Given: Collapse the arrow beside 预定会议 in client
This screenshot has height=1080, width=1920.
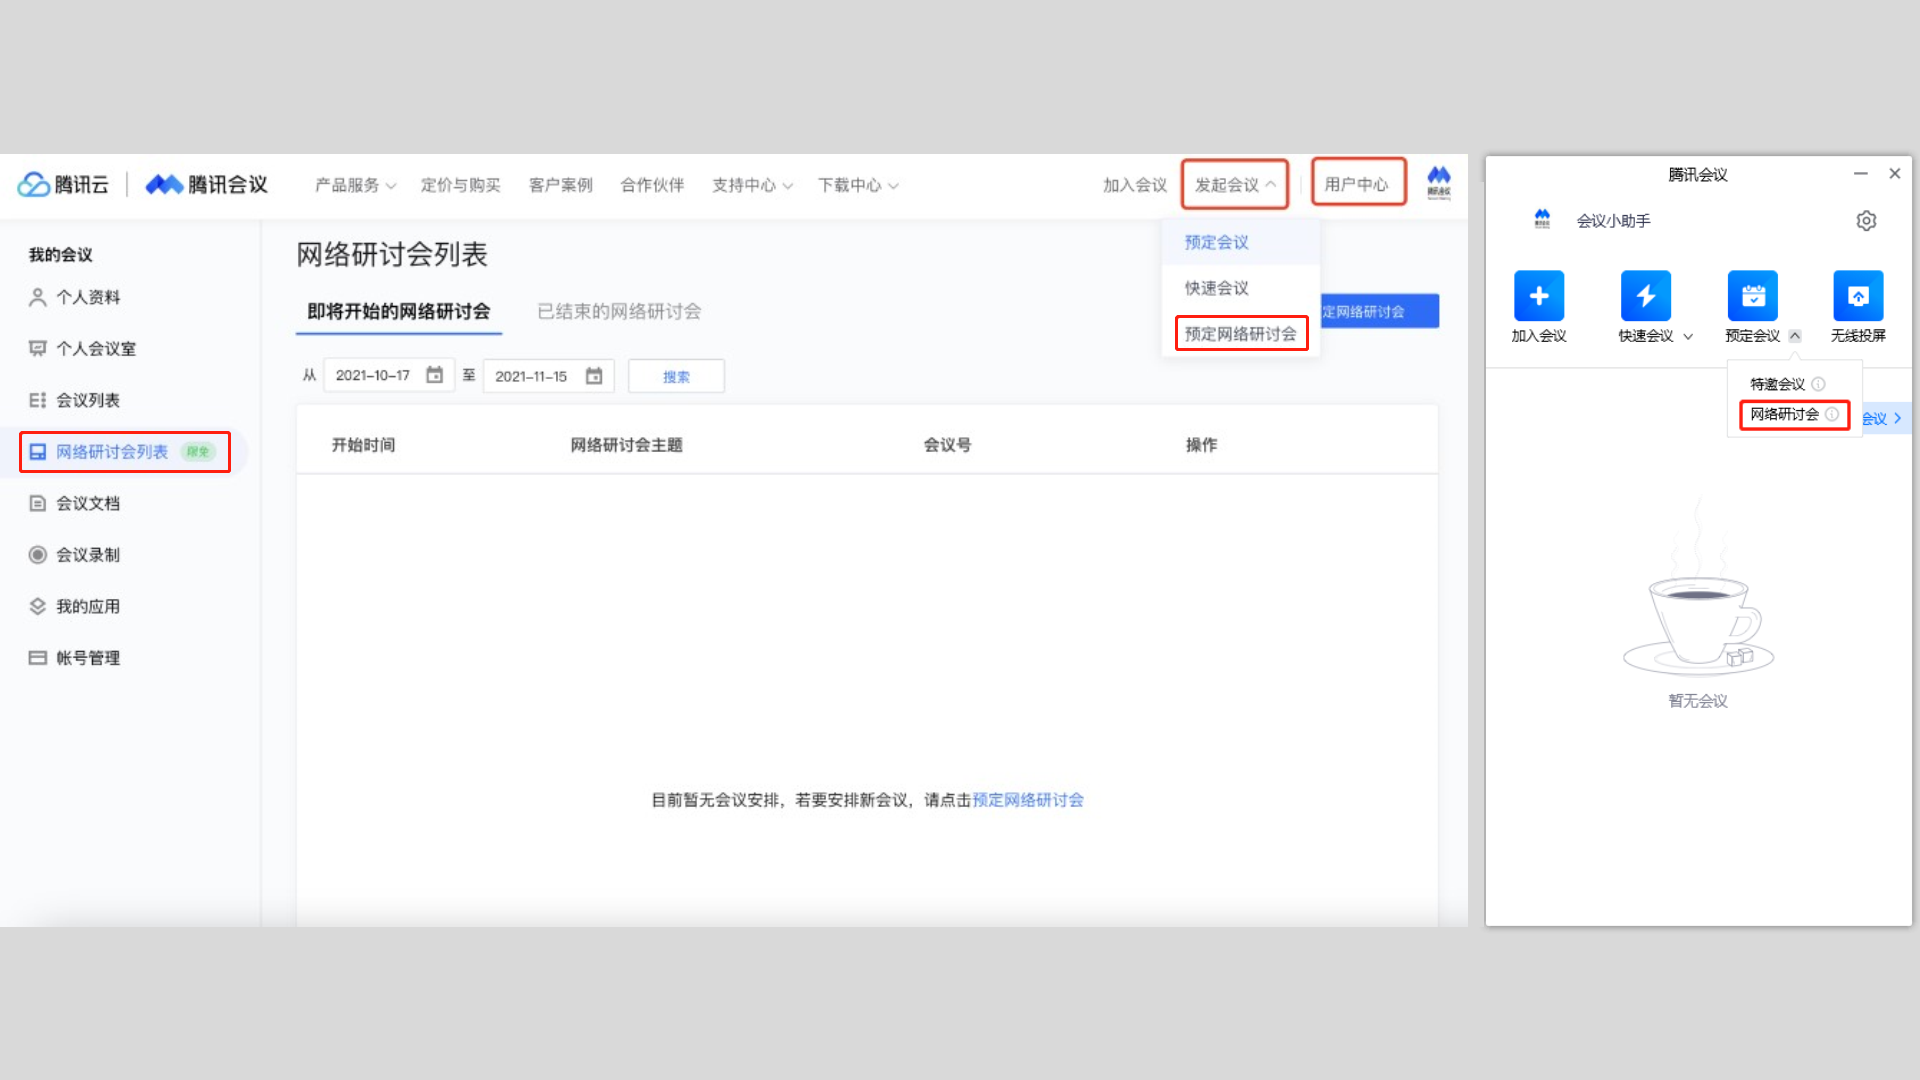Looking at the screenshot, I should click(1795, 336).
